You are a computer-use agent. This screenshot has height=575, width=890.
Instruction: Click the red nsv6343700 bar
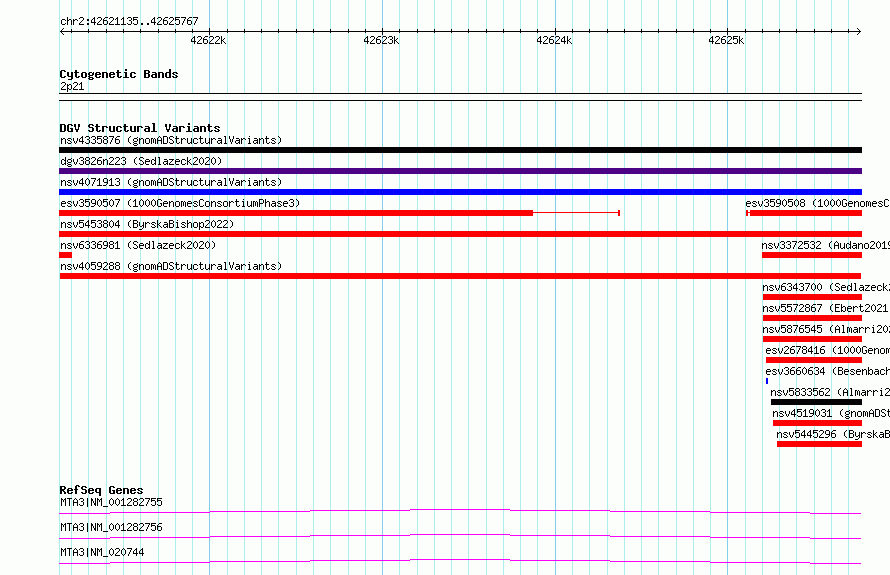[x=812, y=297]
